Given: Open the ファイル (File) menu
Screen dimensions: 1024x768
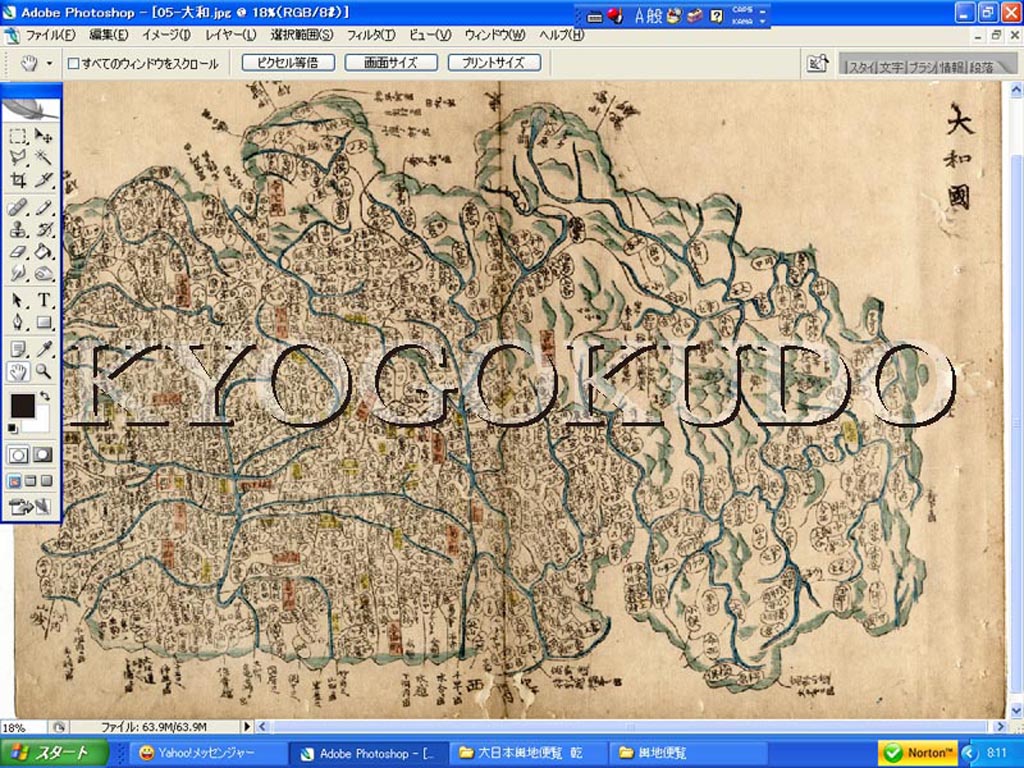Looking at the screenshot, I should coord(50,35).
